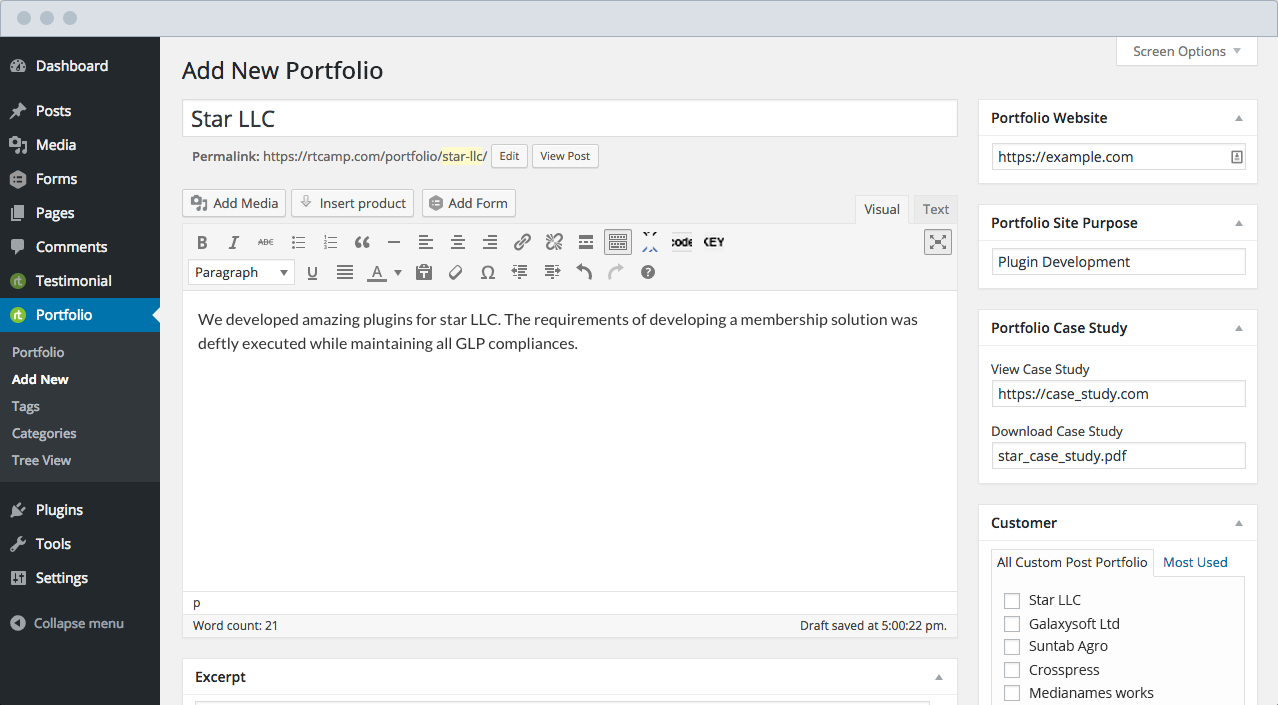Click the Edit permalink button
The width and height of the screenshot is (1278, 705).
509,156
